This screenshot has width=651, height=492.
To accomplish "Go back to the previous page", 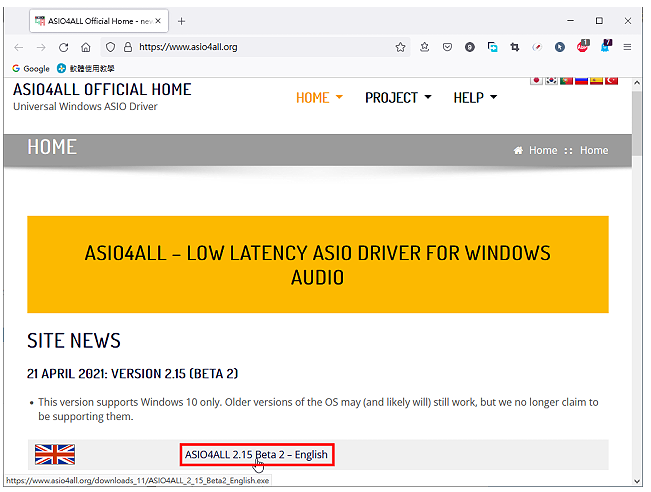I will 19,47.
